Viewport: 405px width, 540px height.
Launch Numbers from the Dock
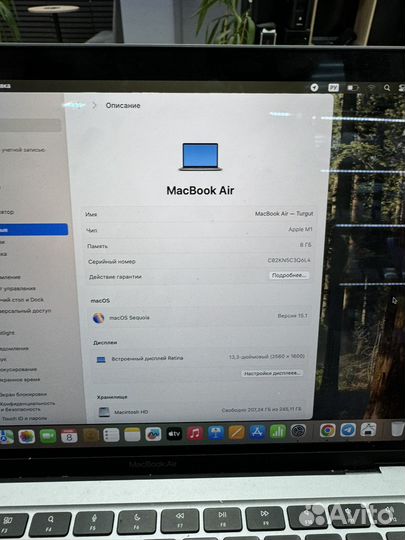click(x=278, y=432)
